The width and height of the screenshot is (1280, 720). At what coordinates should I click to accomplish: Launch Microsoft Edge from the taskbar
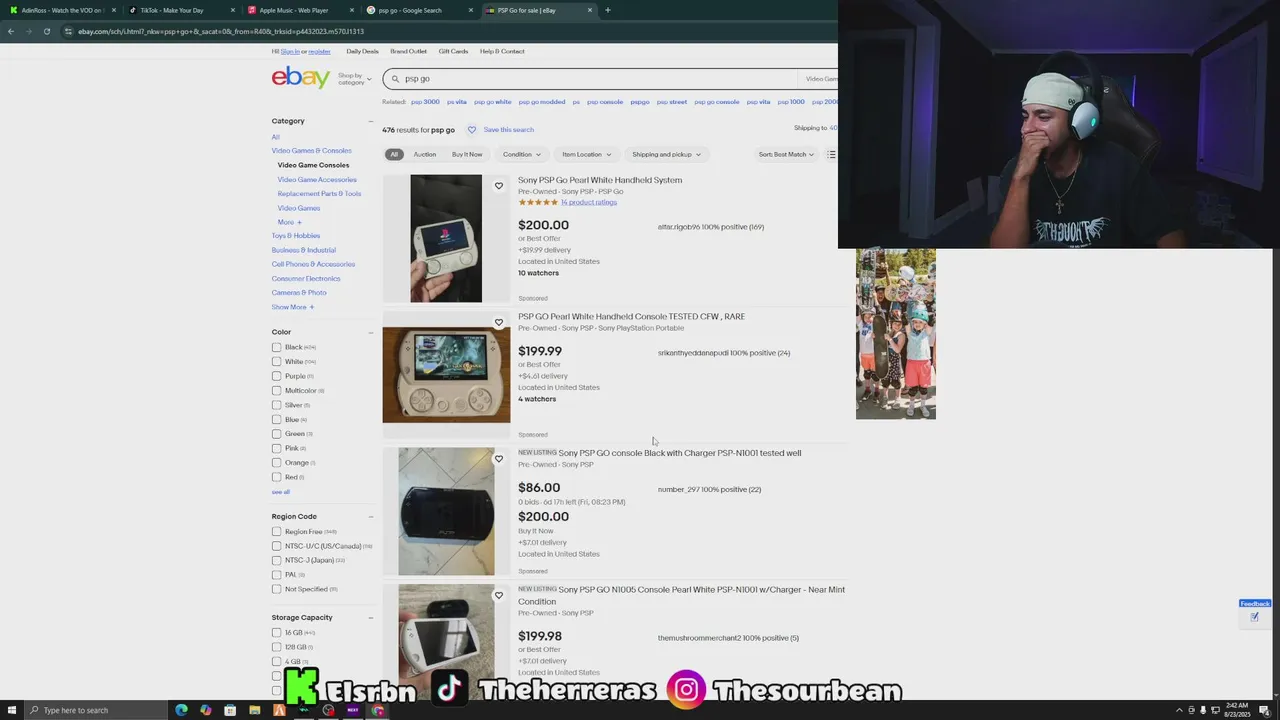coord(181,710)
